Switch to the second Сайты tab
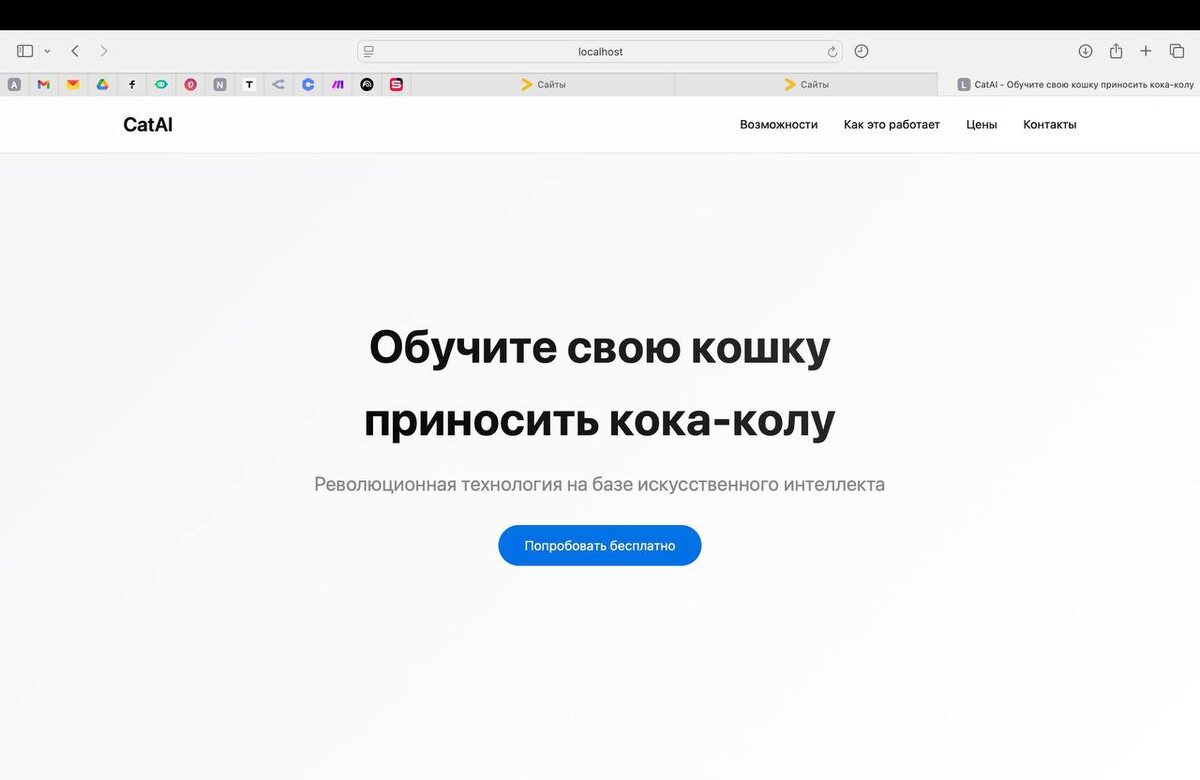 pos(806,85)
